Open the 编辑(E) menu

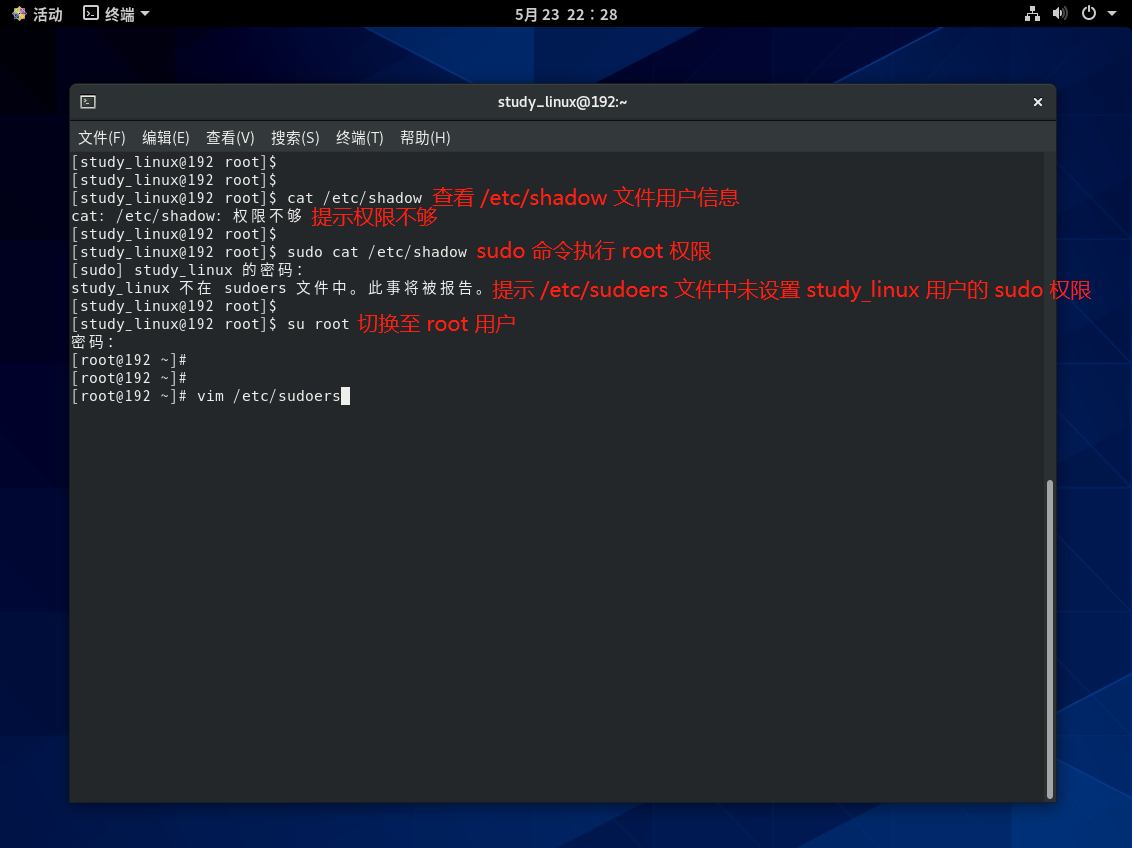166,138
